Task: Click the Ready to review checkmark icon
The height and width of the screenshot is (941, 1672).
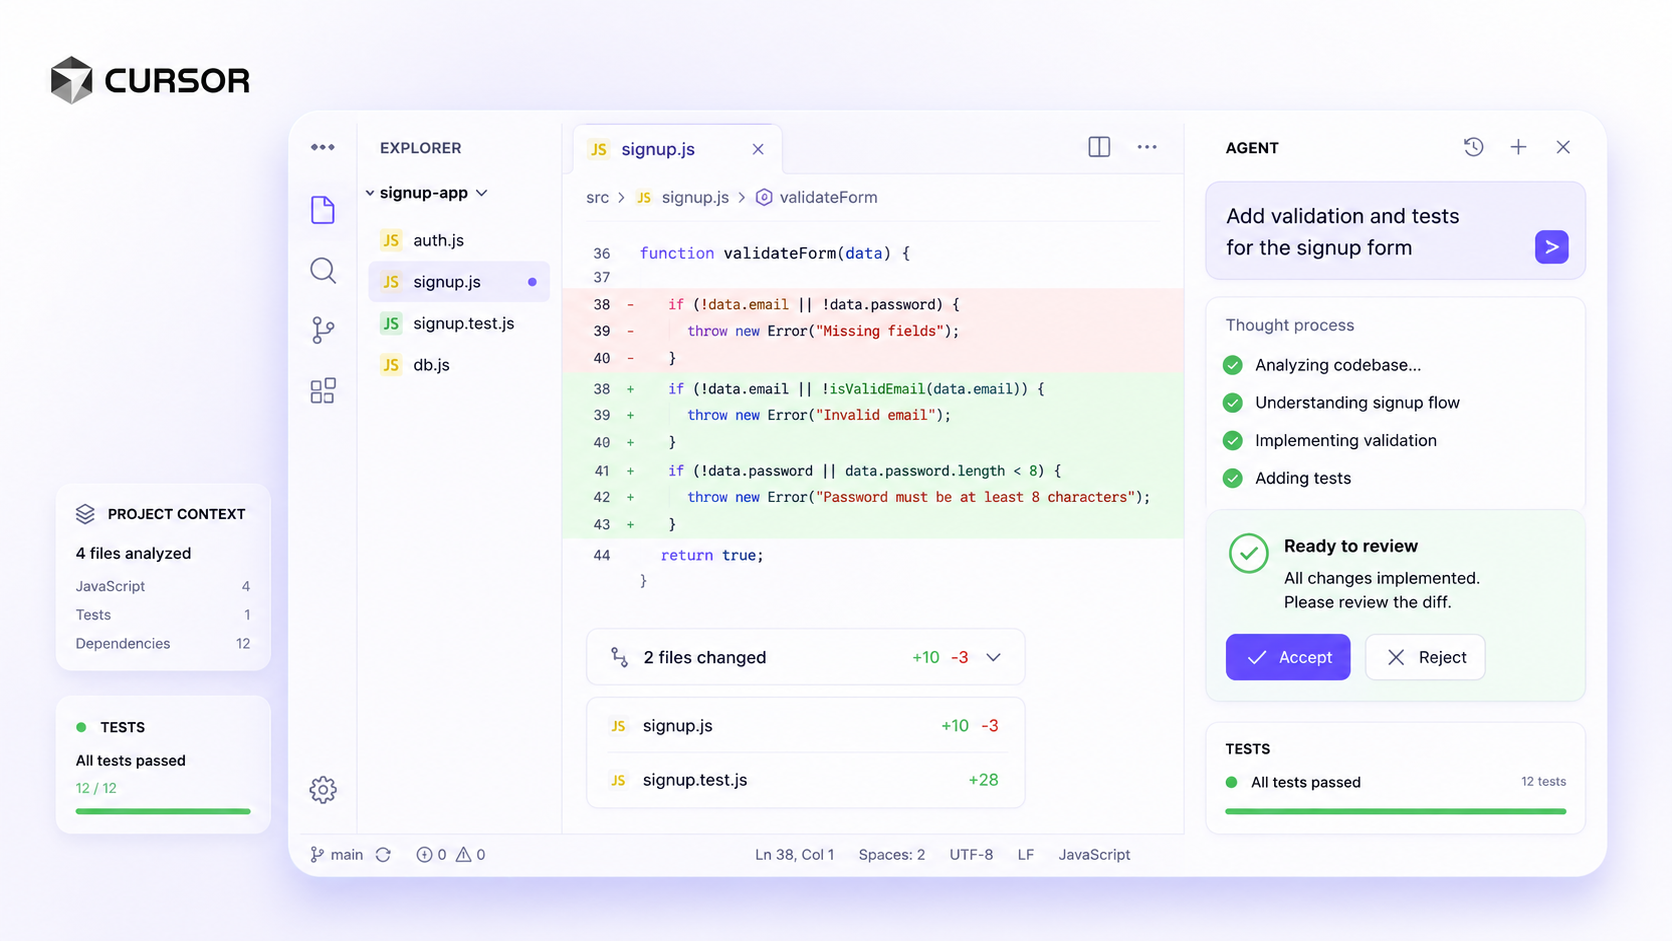Action: (x=1248, y=553)
